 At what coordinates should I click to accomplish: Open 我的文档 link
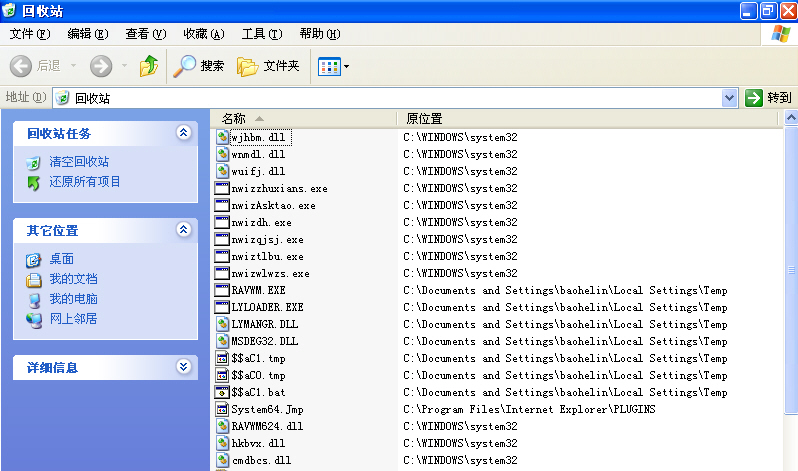click(x=73, y=279)
